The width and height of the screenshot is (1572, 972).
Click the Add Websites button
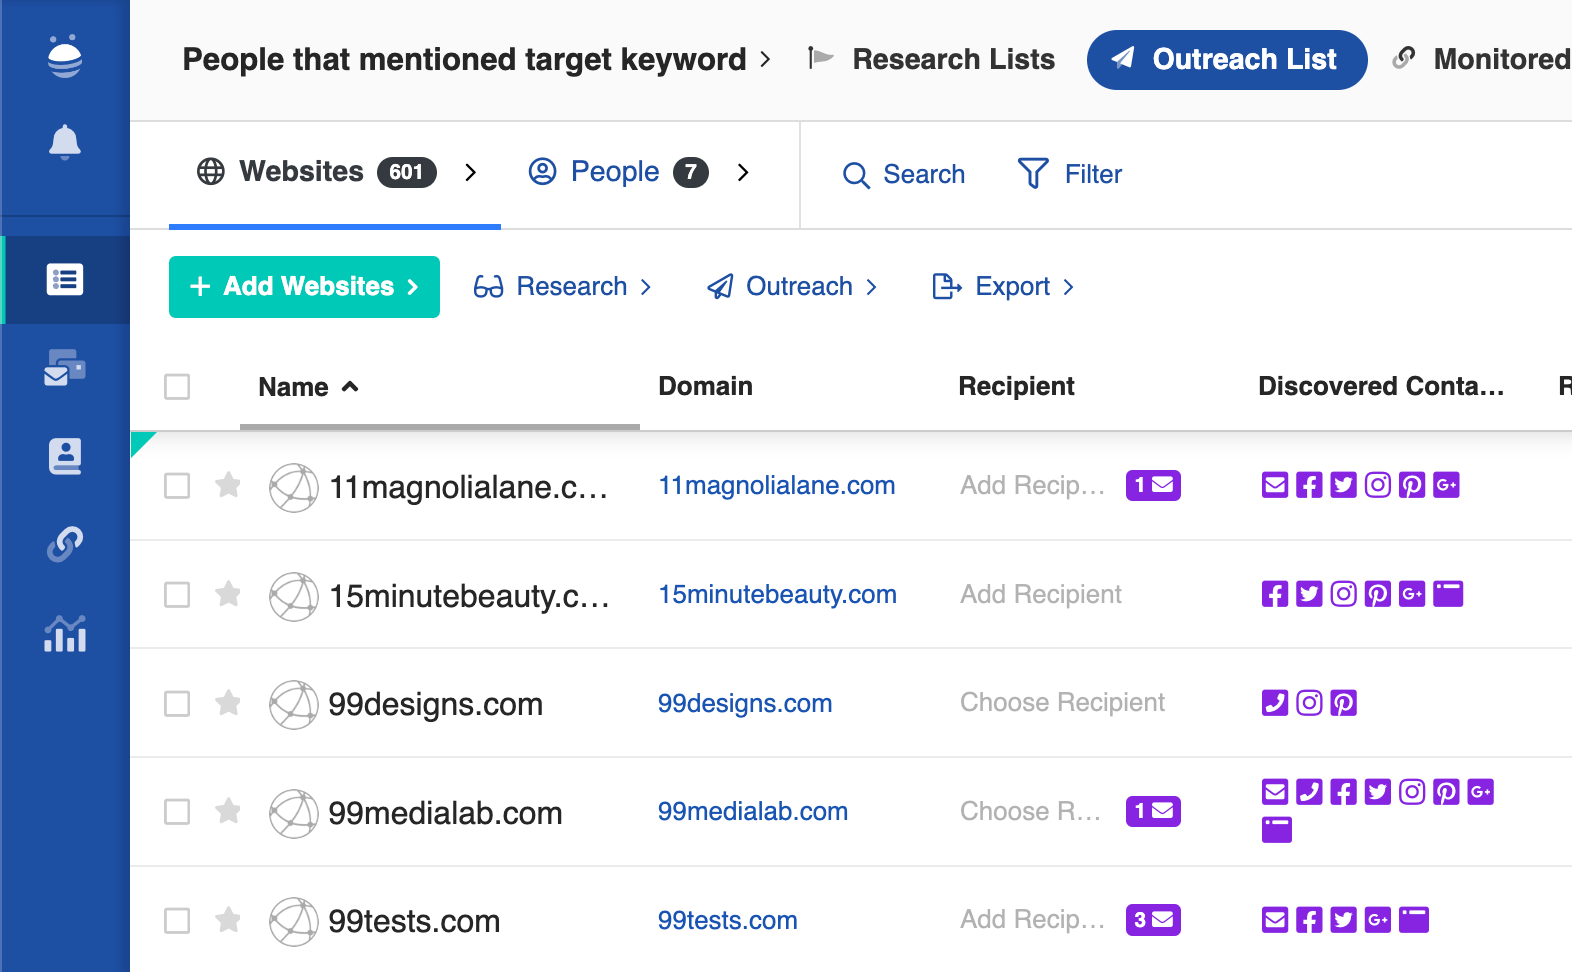coord(304,287)
